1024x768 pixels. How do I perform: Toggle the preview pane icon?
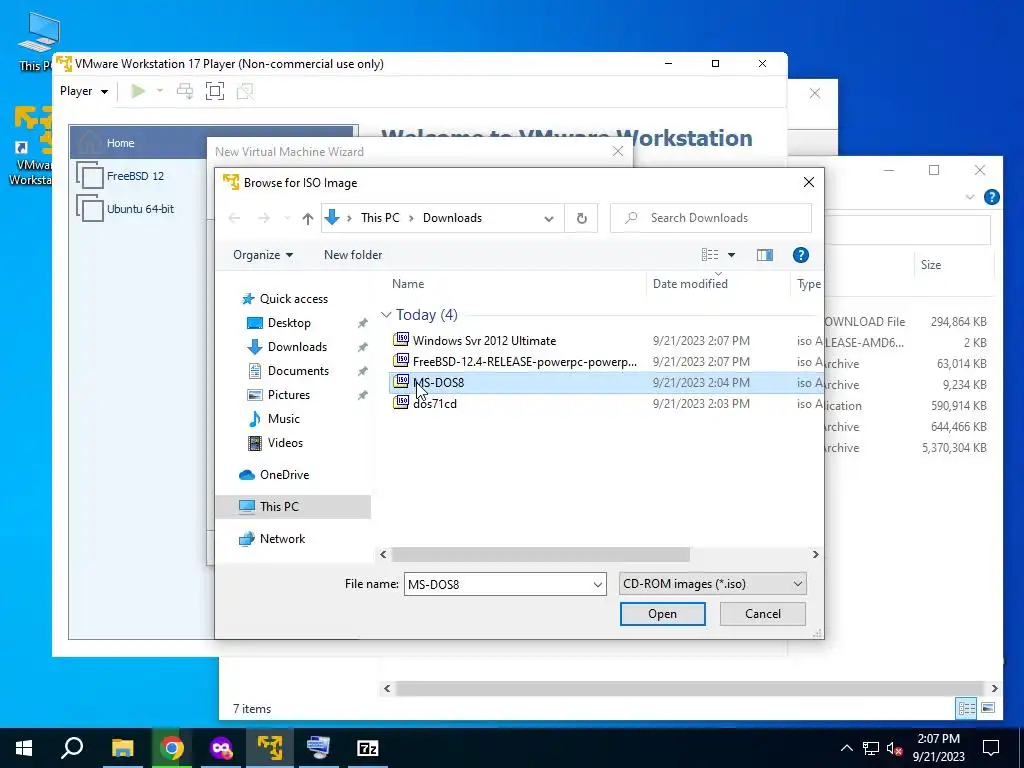click(x=765, y=255)
